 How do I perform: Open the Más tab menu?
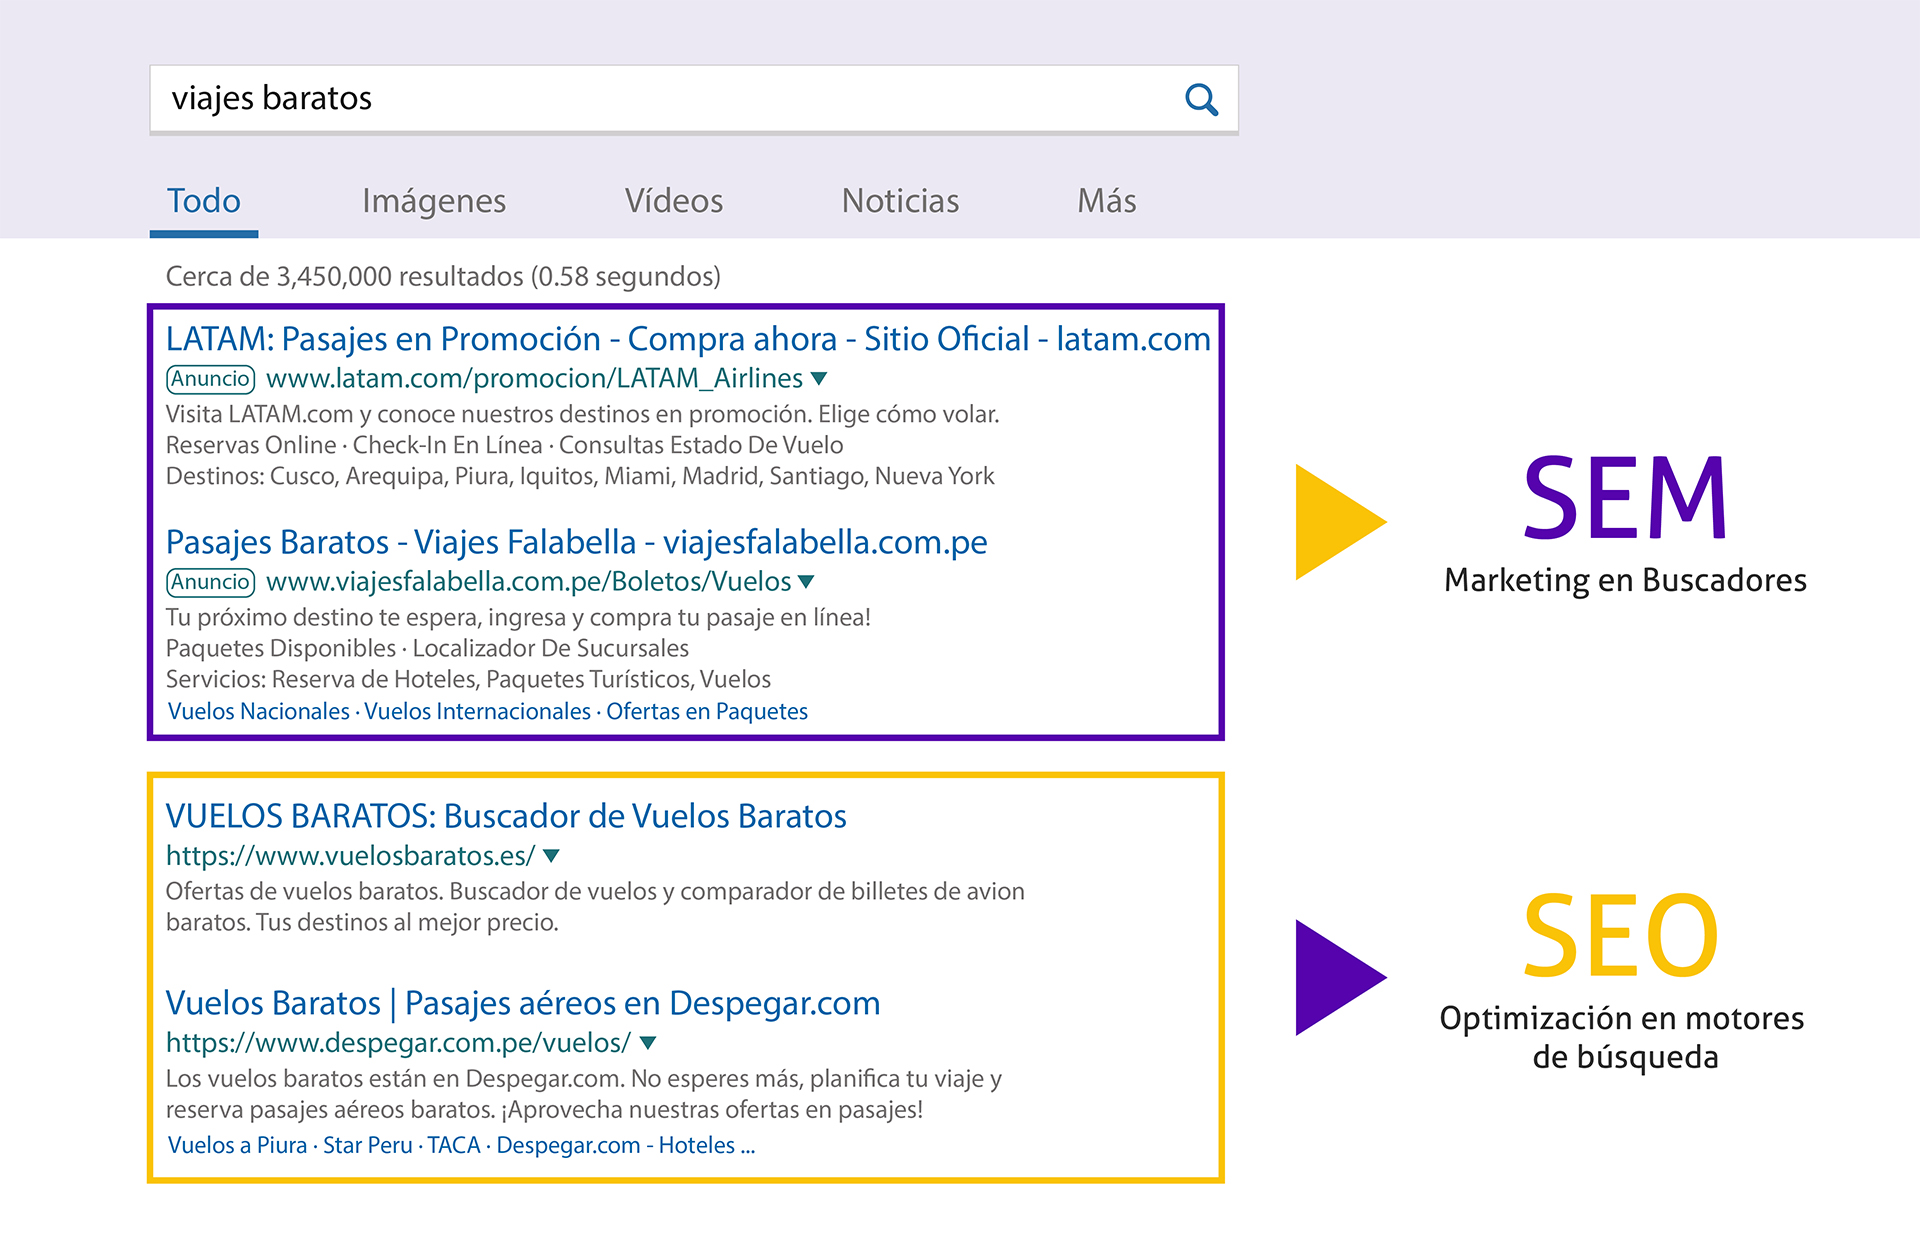click(1106, 201)
